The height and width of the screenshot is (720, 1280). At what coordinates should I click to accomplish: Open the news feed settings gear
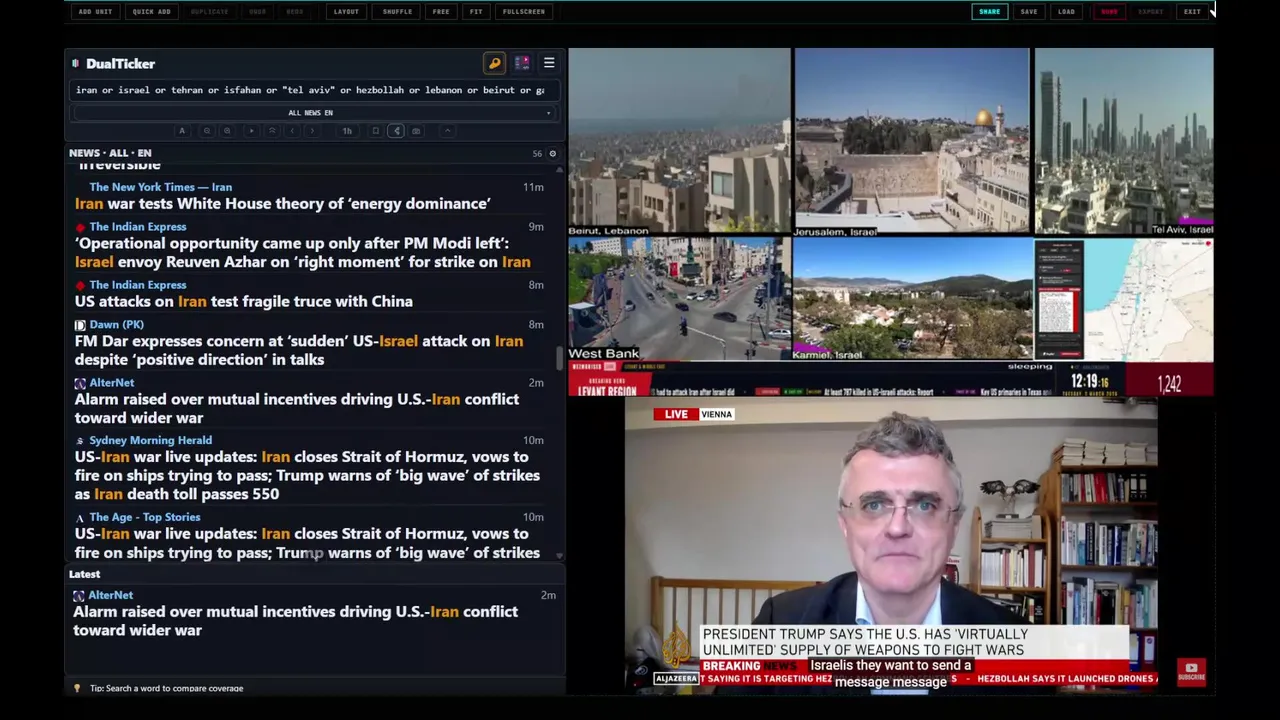[x=553, y=154]
